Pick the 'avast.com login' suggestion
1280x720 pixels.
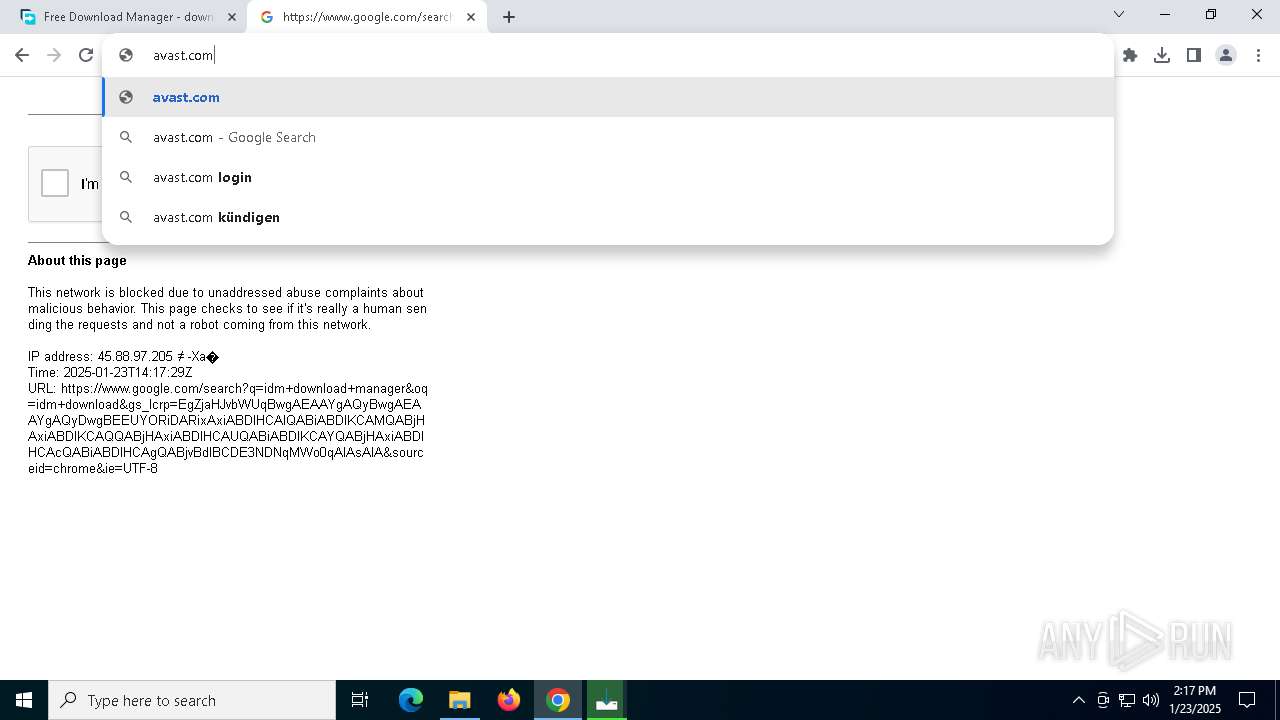click(x=608, y=177)
